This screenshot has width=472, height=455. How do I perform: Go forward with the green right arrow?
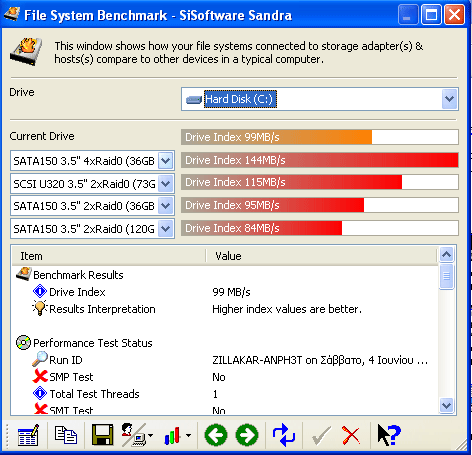coord(247,435)
